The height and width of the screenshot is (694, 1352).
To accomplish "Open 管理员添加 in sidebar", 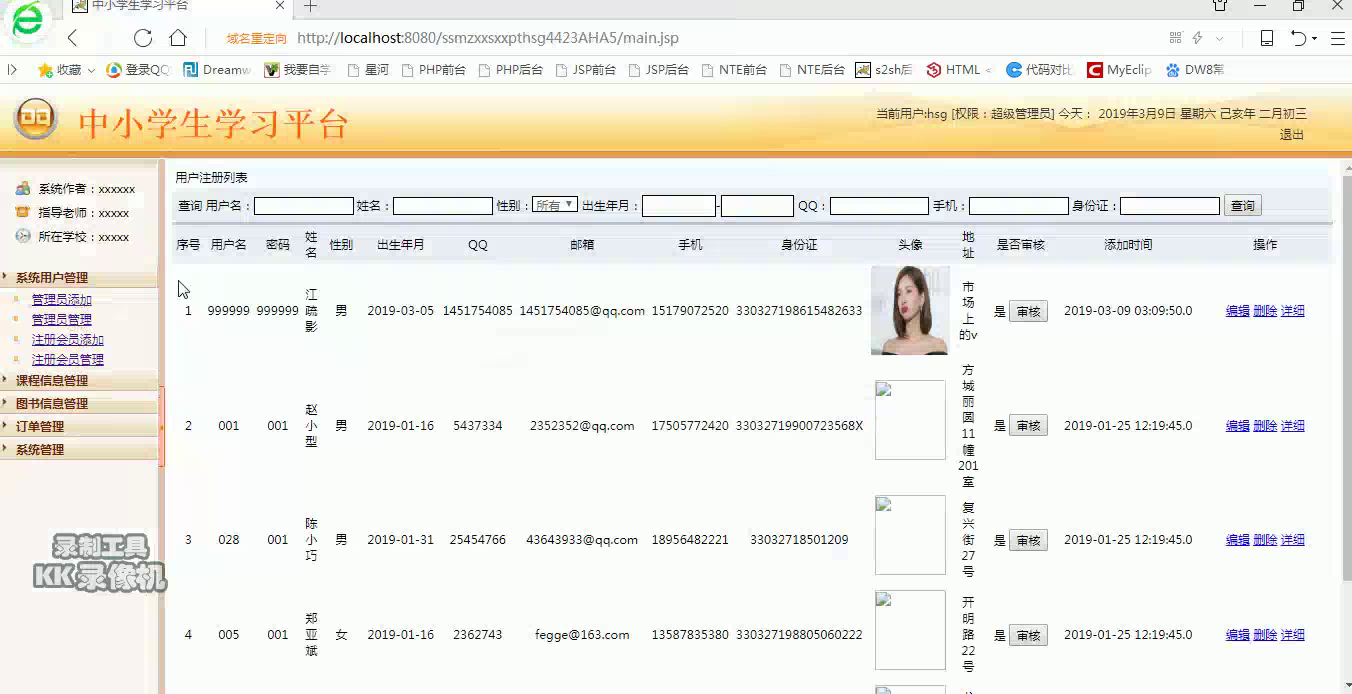I will pos(61,300).
